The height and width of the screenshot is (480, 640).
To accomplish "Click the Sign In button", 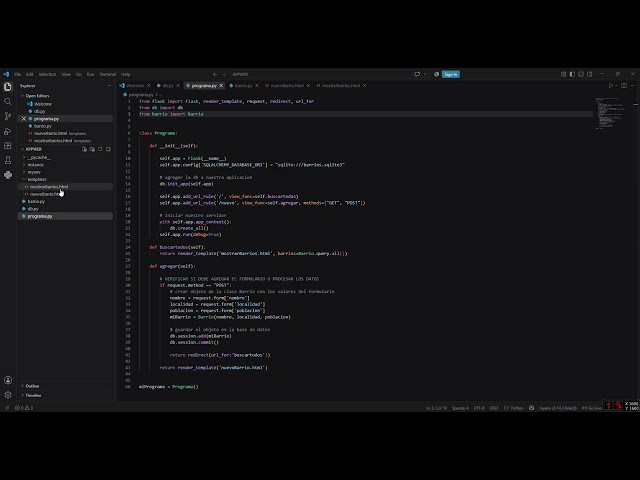I will point(451,74).
